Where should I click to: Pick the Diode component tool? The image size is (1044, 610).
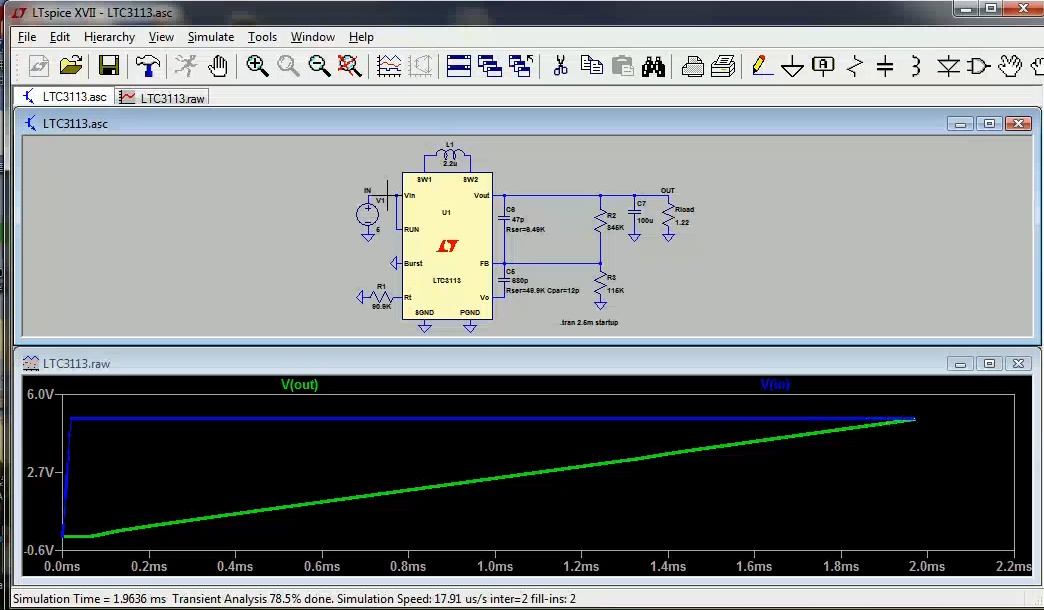tap(948, 66)
